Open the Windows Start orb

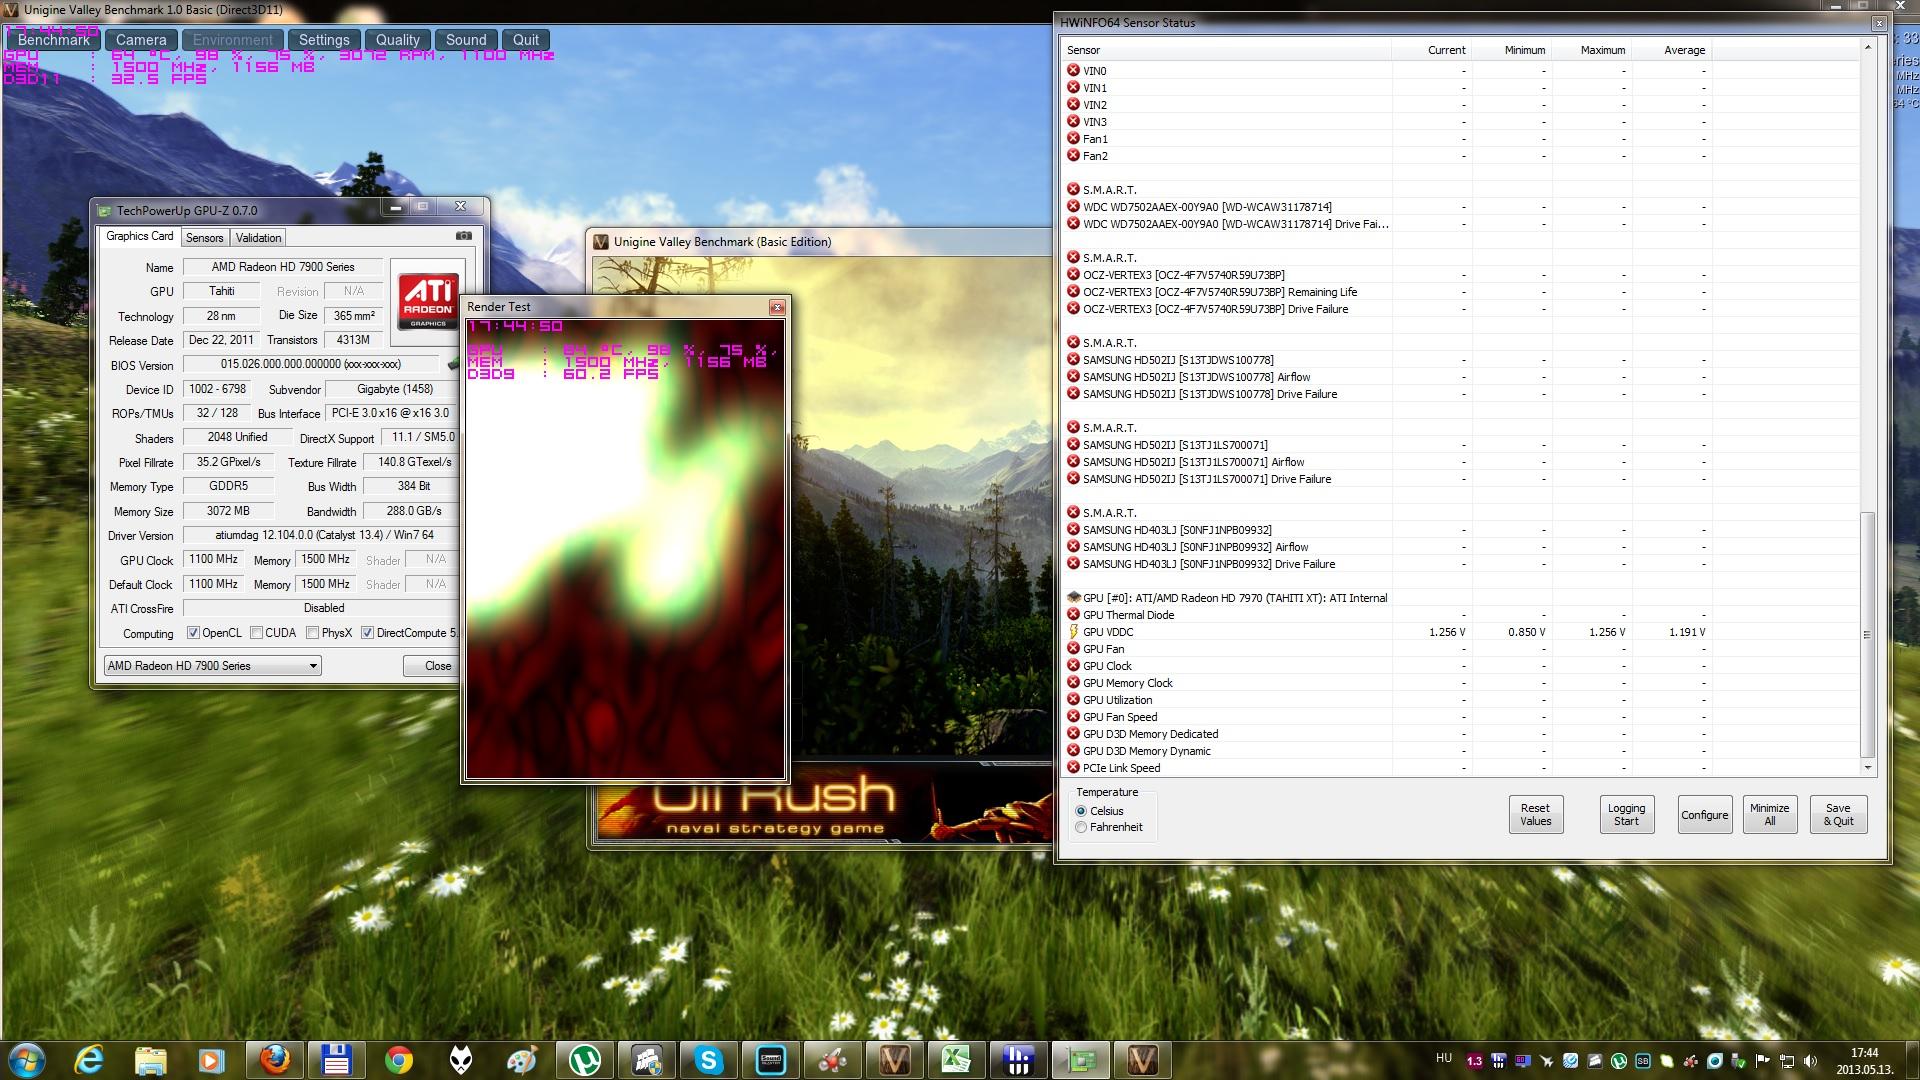point(27,1059)
